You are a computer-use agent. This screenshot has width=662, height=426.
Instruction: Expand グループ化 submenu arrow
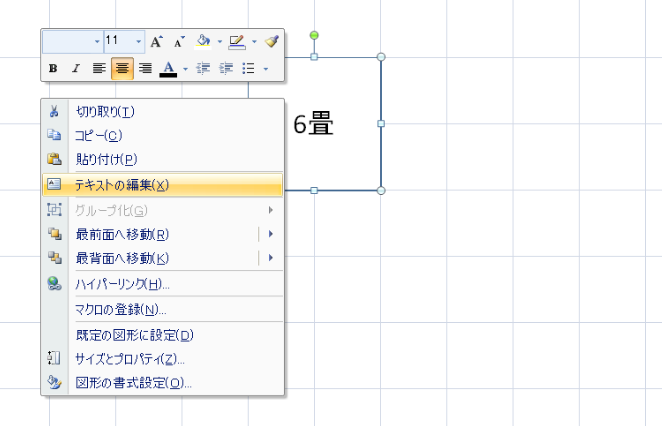[271, 210]
